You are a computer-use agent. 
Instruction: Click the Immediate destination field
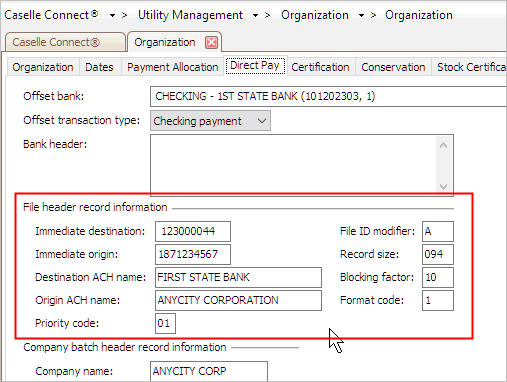(193, 231)
